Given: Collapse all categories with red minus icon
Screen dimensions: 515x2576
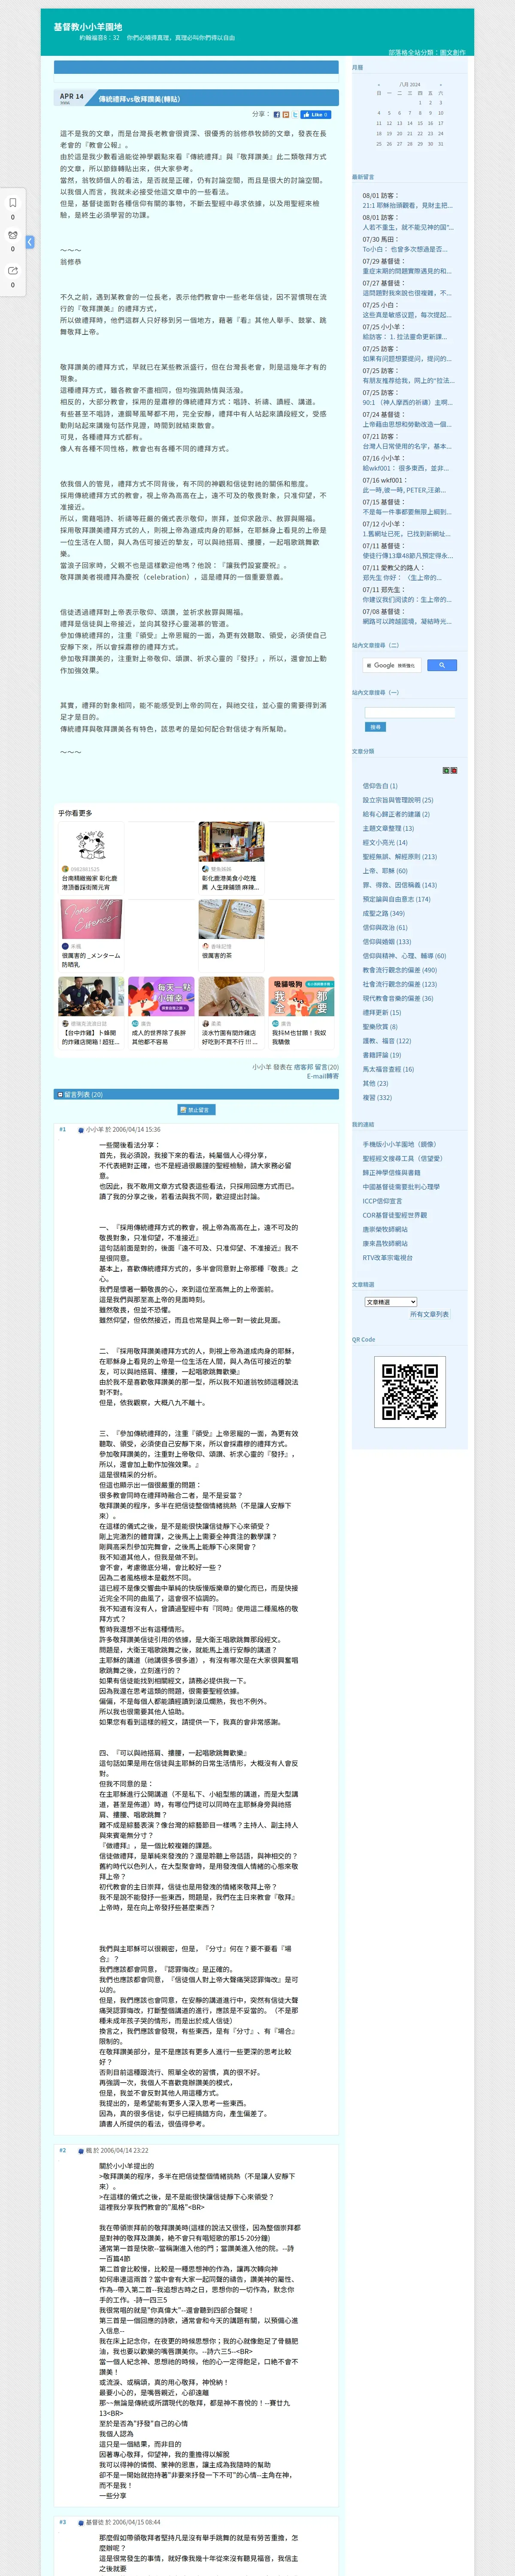Looking at the screenshot, I should 454,770.
